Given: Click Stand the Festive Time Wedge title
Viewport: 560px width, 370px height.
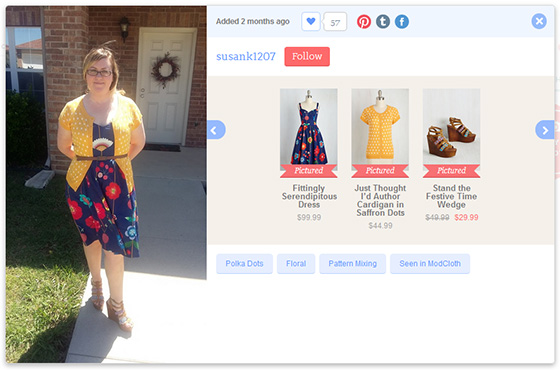Looking at the screenshot, I should [451, 196].
